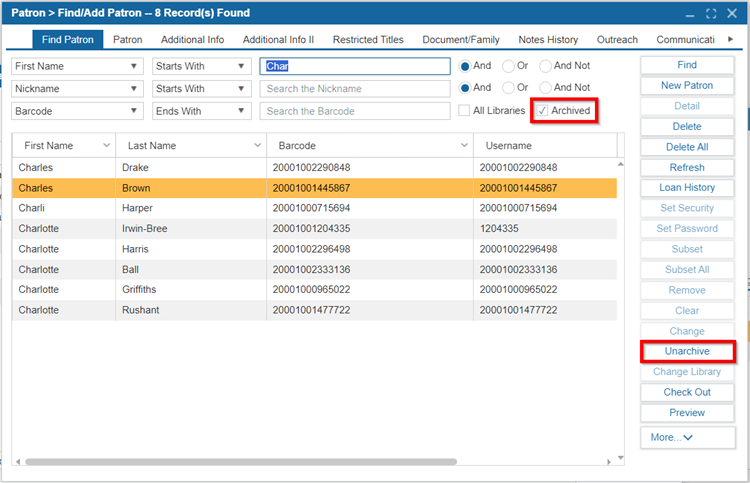This screenshot has height=483, width=750.
Task: Click the Username column header
Action: click(545, 145)
